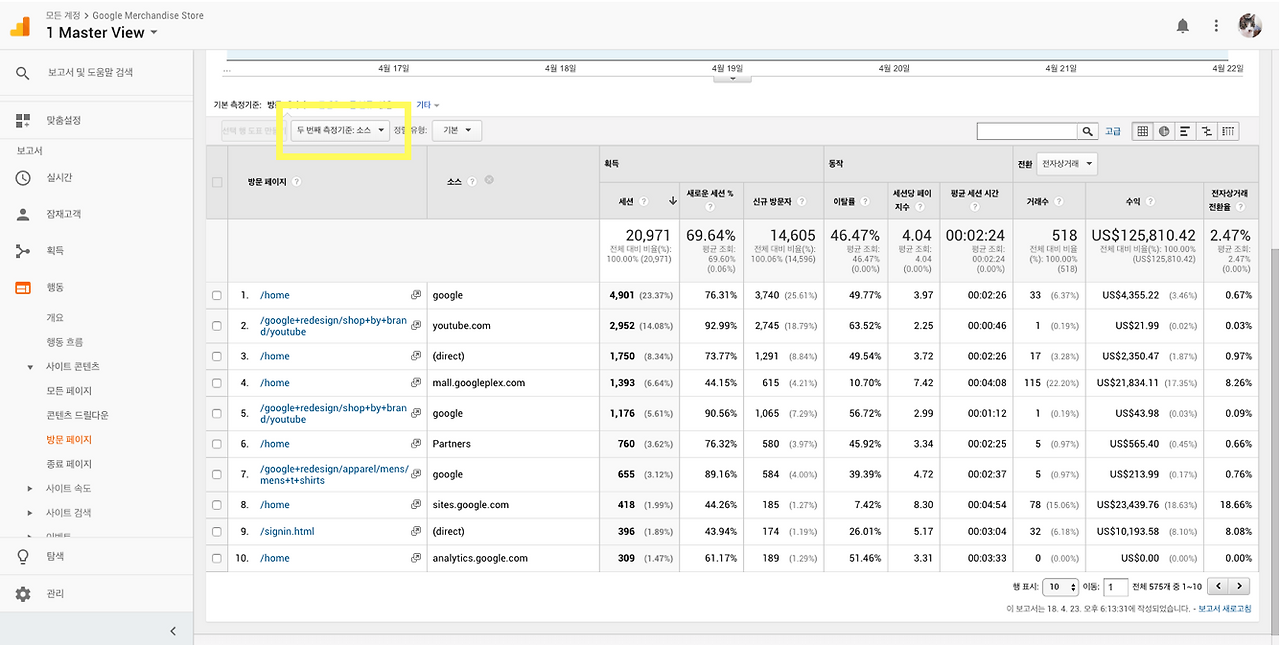The image size is (1280, 645).
Task: Switch to pivot table view
Action: click(1228, 131)
